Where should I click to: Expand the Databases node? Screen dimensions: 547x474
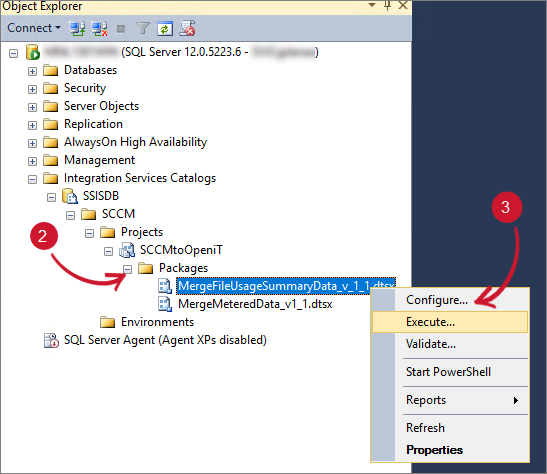click(x=32, y=71)
